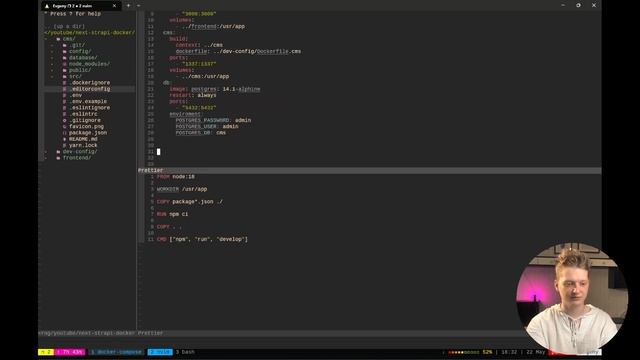Open the .env file in tree
640x360 pixels.
pos(76,95)
